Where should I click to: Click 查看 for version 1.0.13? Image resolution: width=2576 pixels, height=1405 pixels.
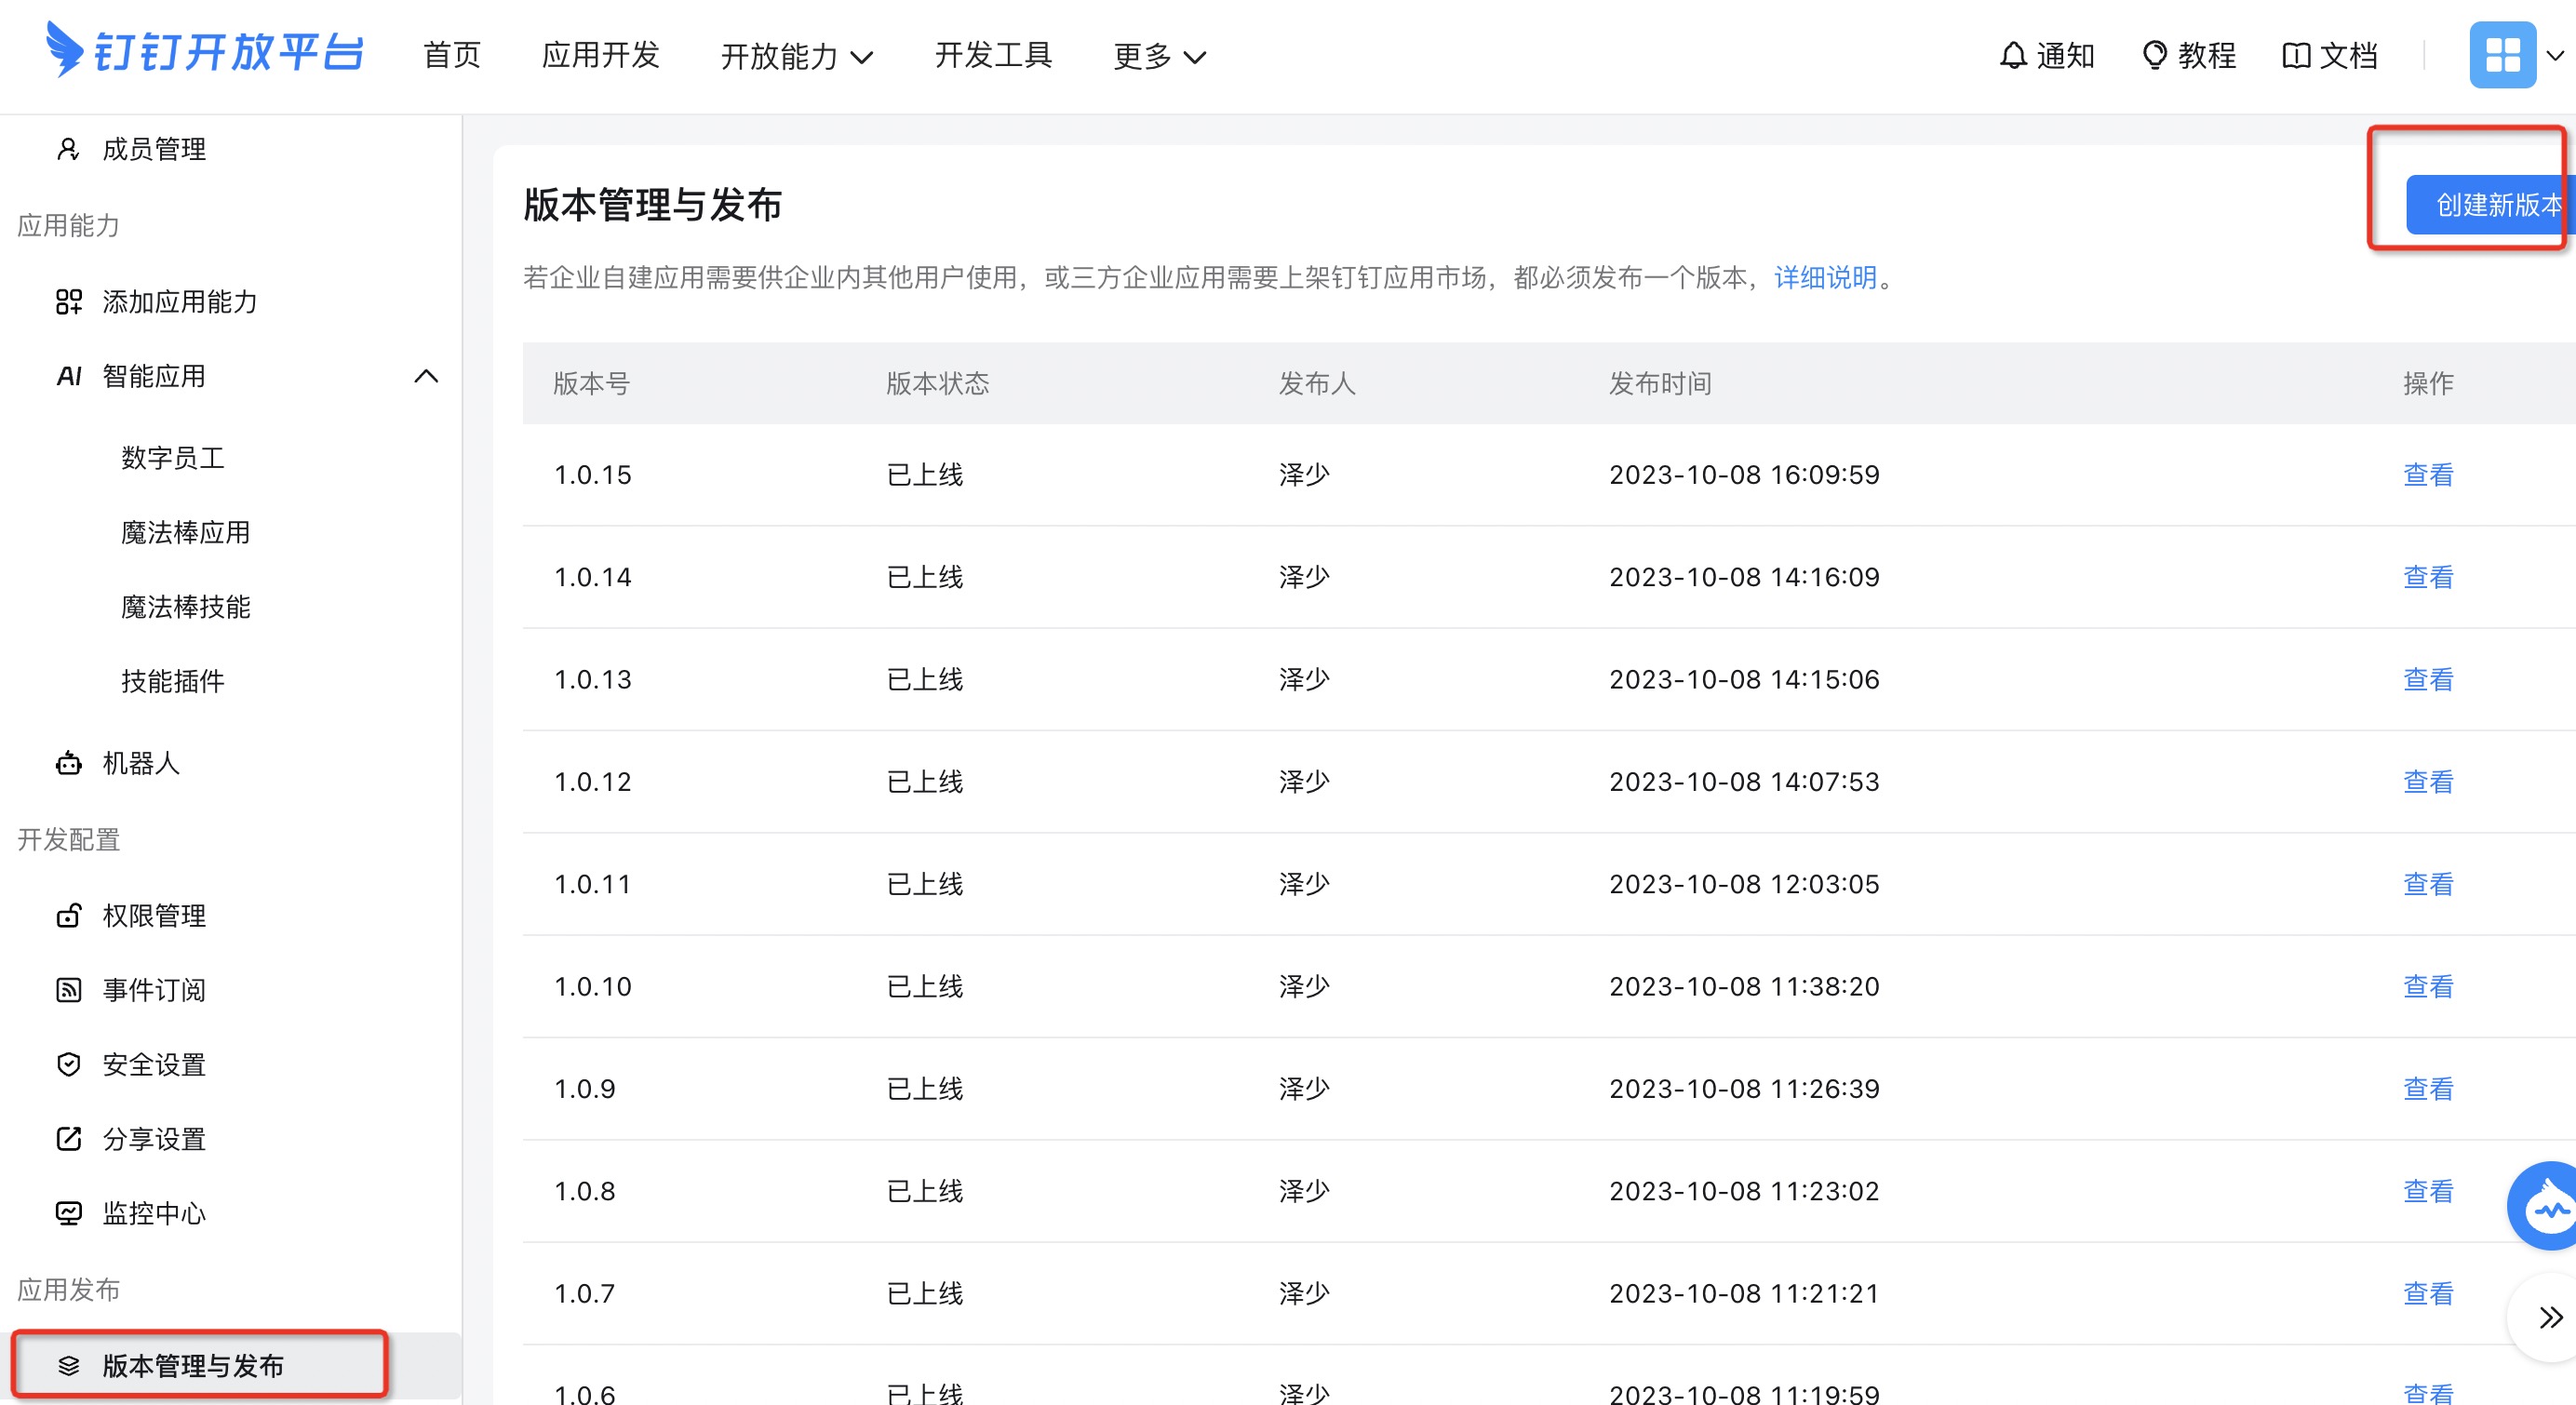2428,680
